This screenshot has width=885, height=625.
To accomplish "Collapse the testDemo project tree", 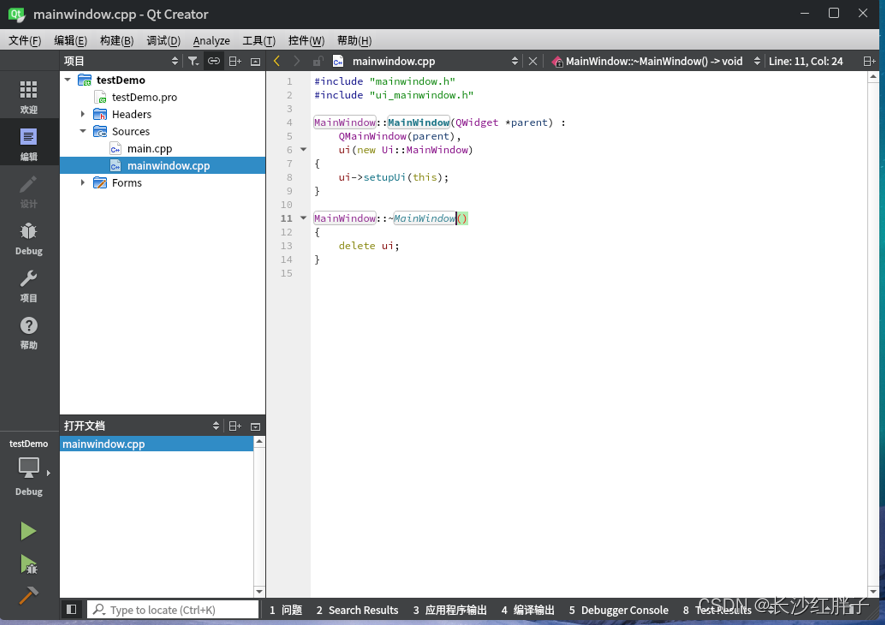I will [x=68, y=80].
